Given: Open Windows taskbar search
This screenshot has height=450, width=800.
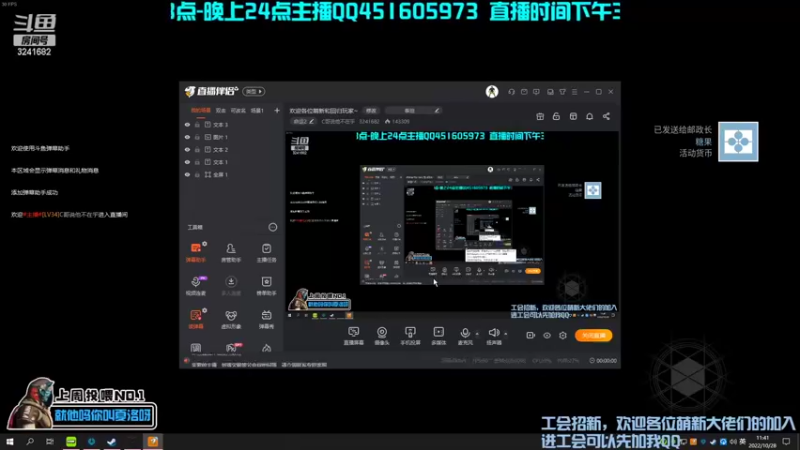Looking at the screenshot, I should (x=30, y=442).
